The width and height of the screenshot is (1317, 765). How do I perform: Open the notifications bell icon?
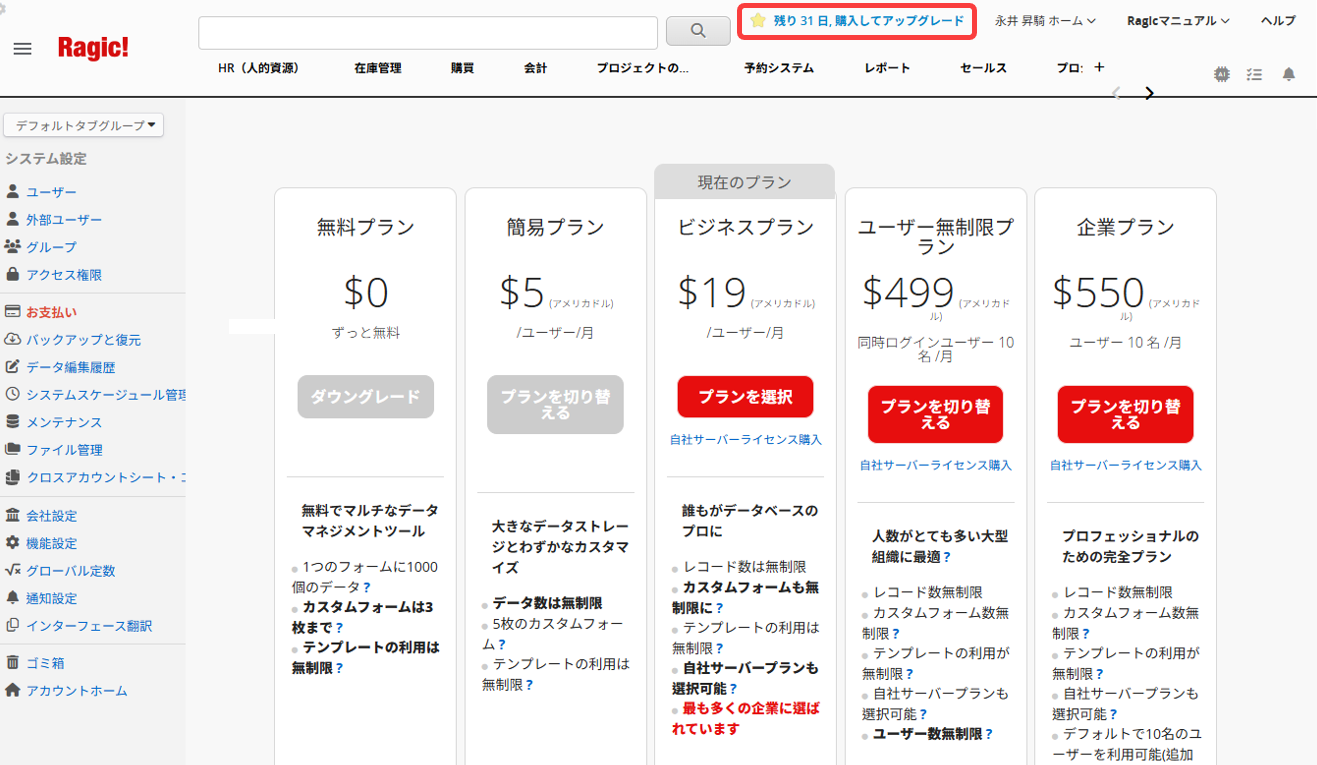(1289, 74)
